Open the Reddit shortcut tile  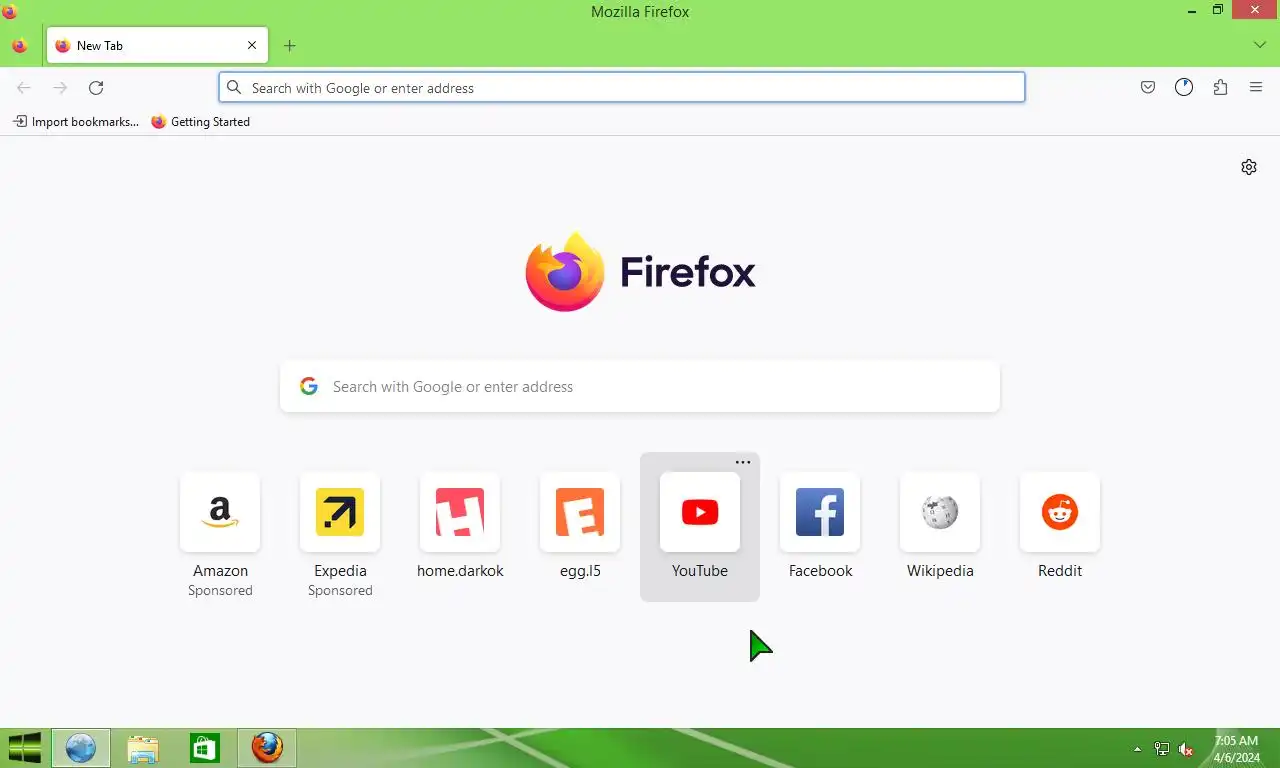tap(1060, 512)
